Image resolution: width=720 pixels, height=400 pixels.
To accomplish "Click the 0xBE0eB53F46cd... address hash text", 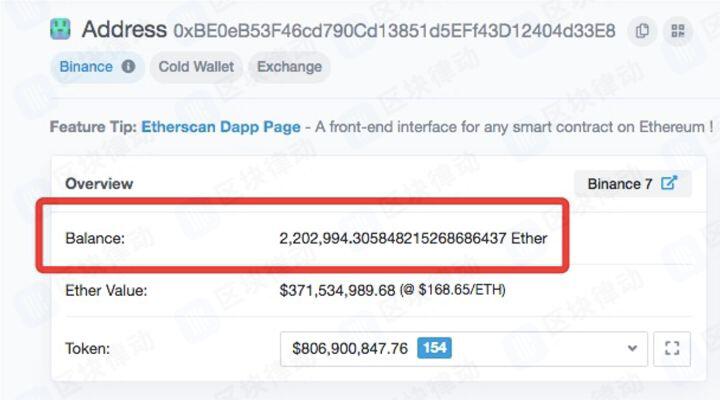I will coord(394,31).
